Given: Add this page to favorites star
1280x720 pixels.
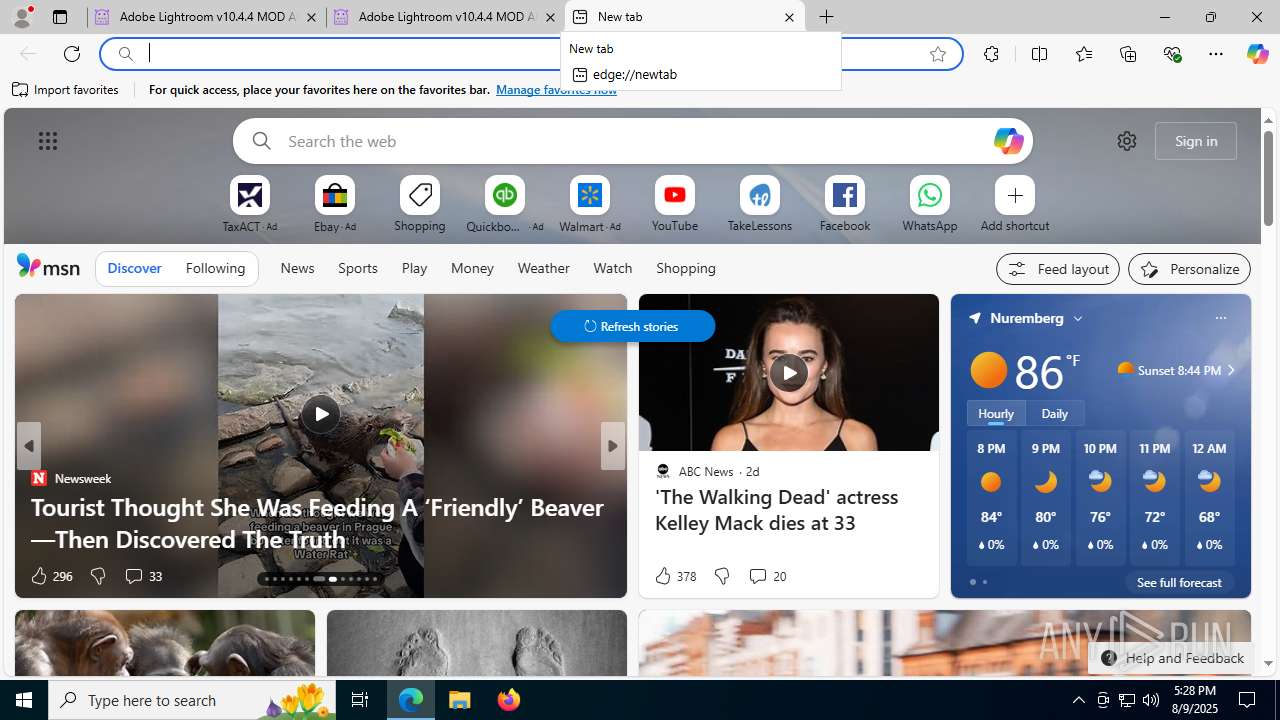Looking at the screenshot, I should 937,54.
